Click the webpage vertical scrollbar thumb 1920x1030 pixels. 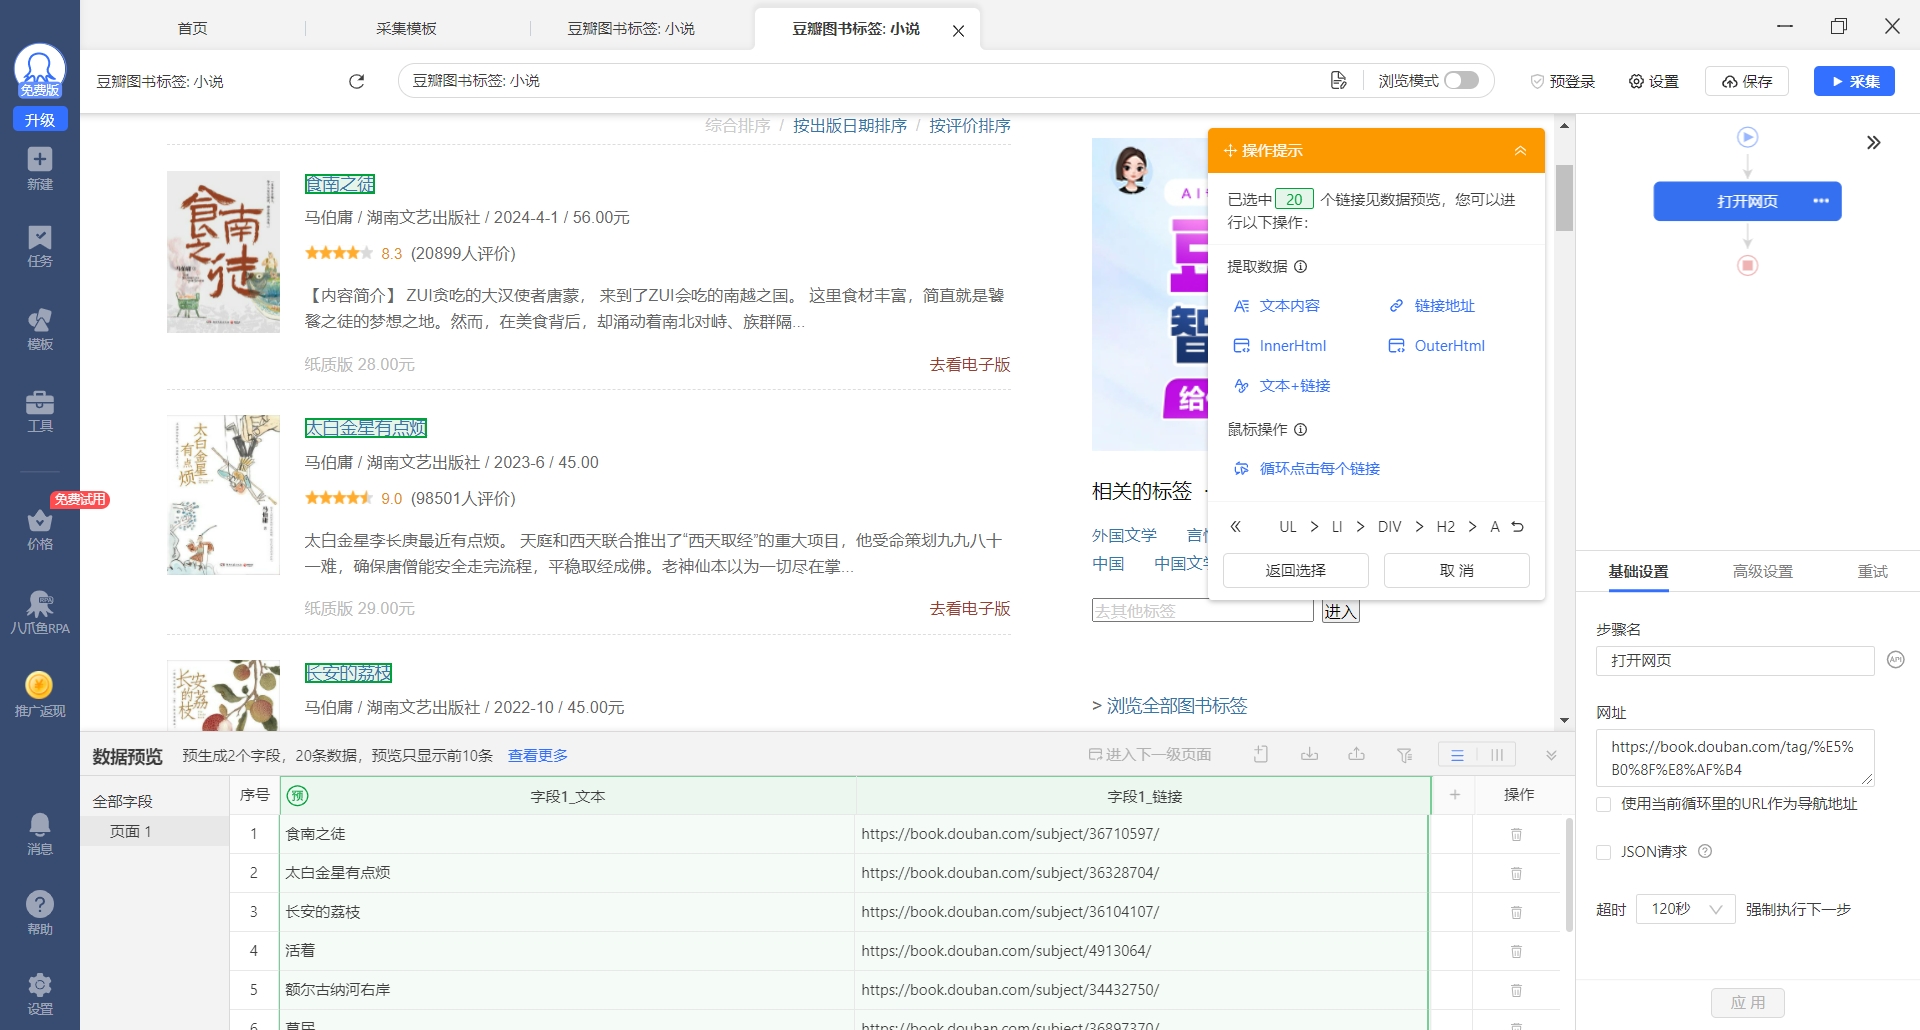point(1564,198)
